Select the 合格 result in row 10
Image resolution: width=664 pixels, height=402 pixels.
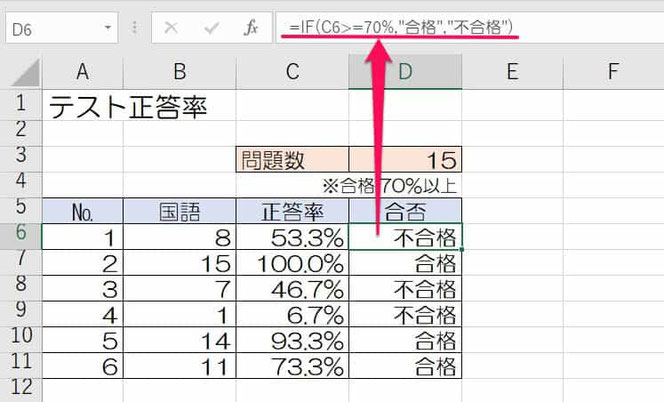(x=405, y=340)
